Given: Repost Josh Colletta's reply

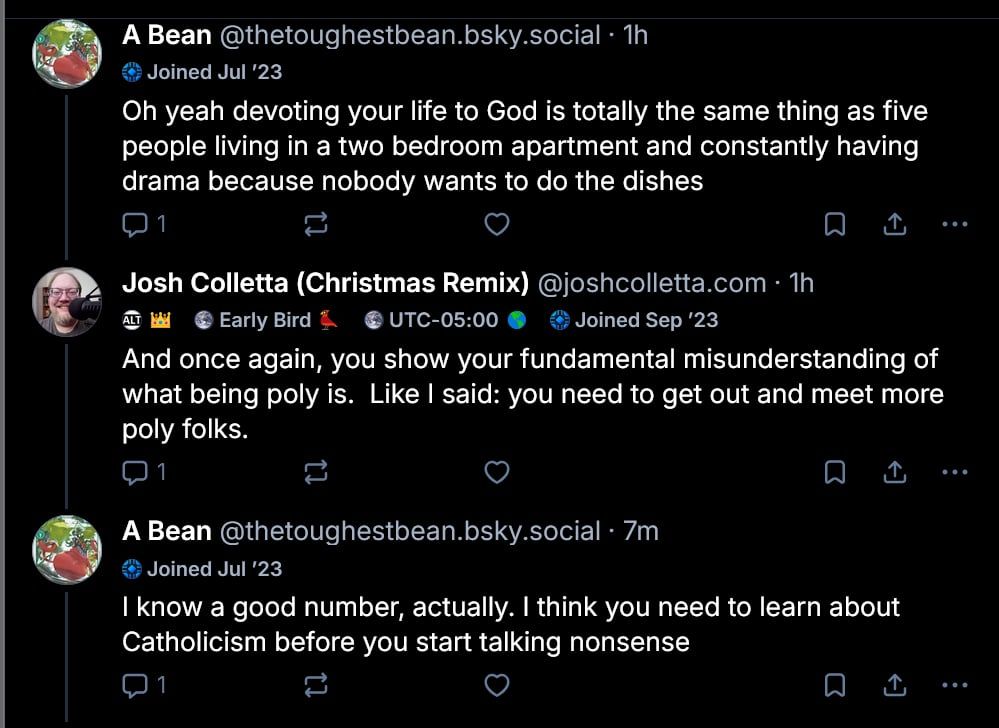Looking at the screenshot, I should 316,471.
